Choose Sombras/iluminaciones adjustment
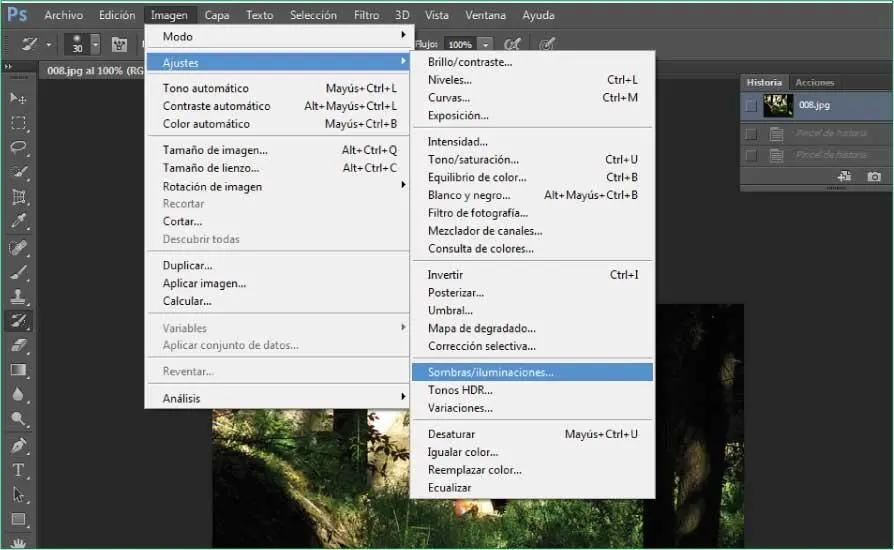This screenshot has height=550, width=894. pyautogui.click(x=532, y=372)
